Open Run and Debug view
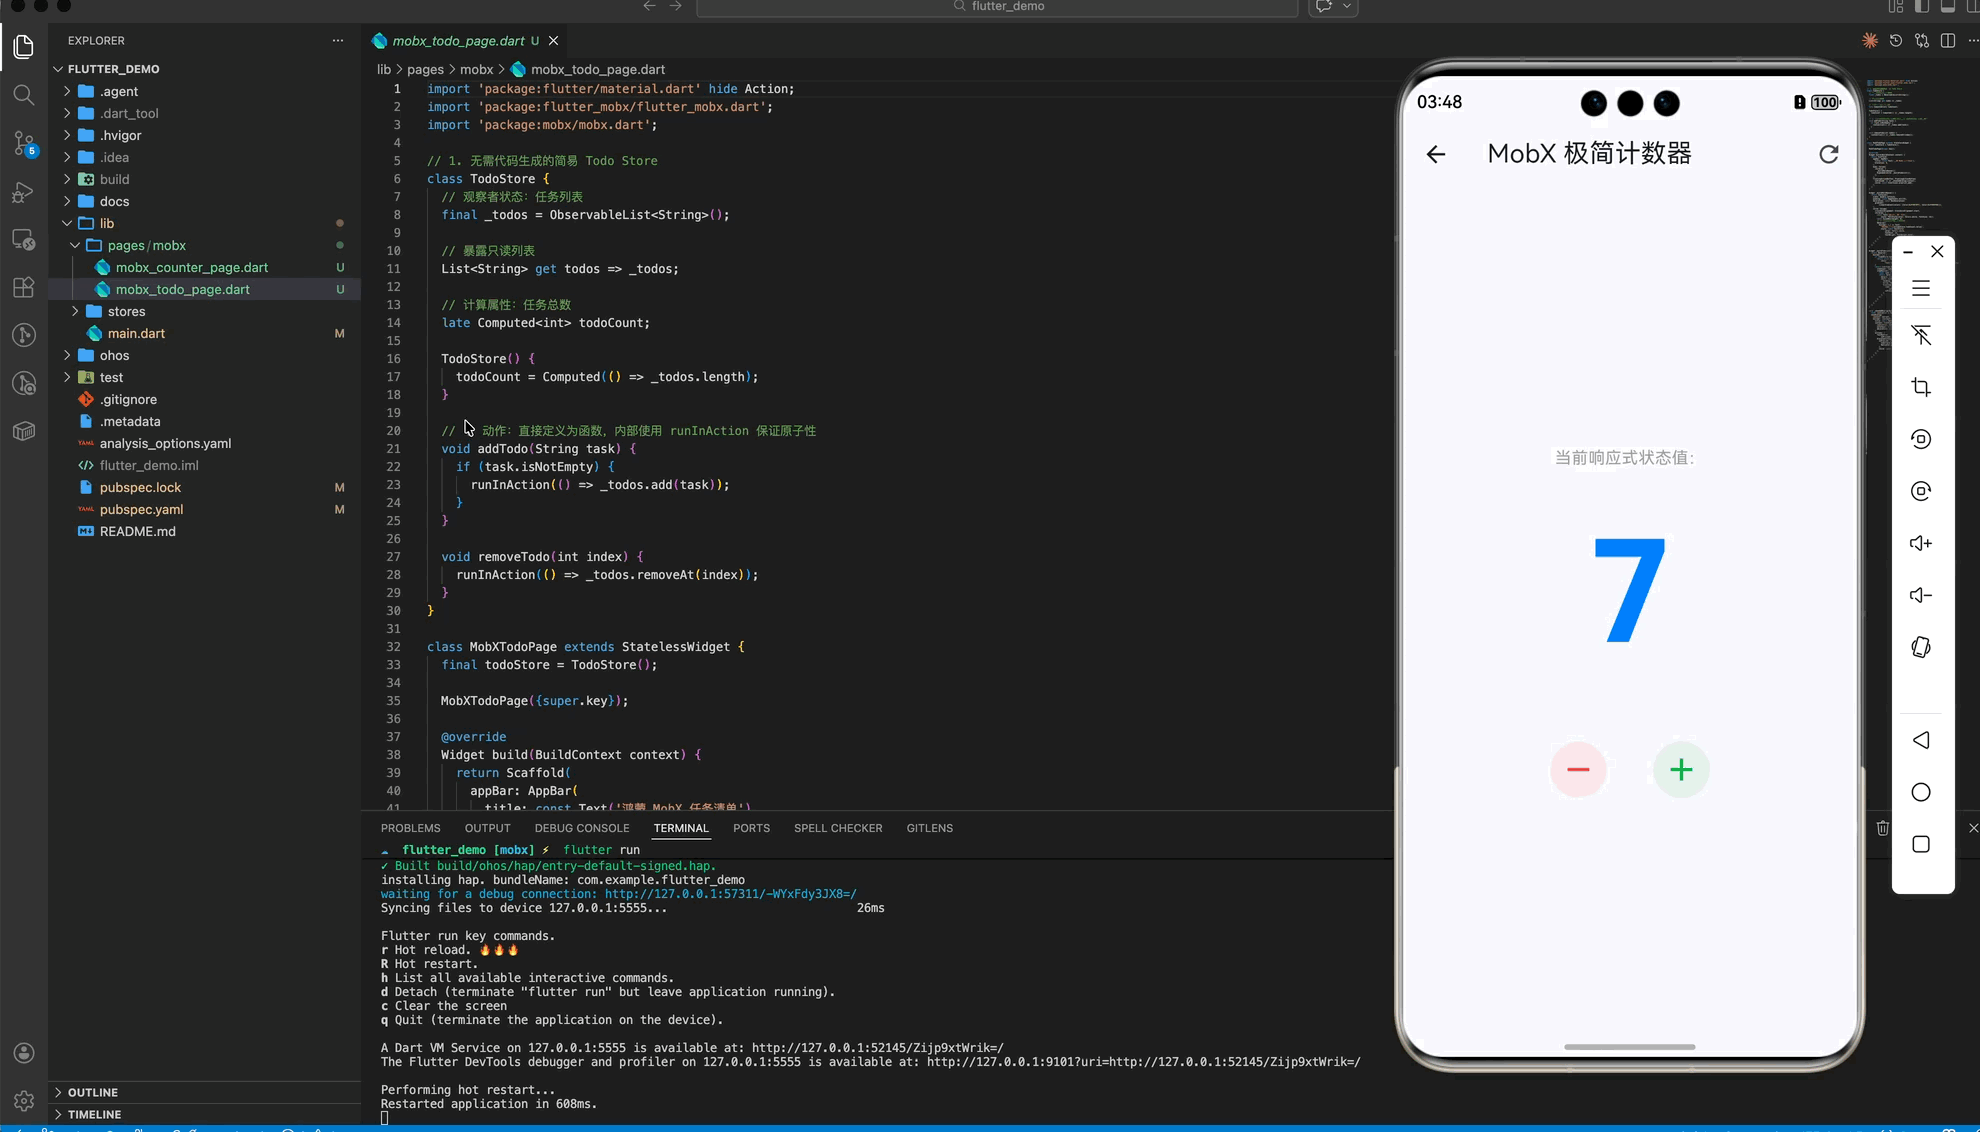The image size is (1980, 1132). (x=23, y=192)
